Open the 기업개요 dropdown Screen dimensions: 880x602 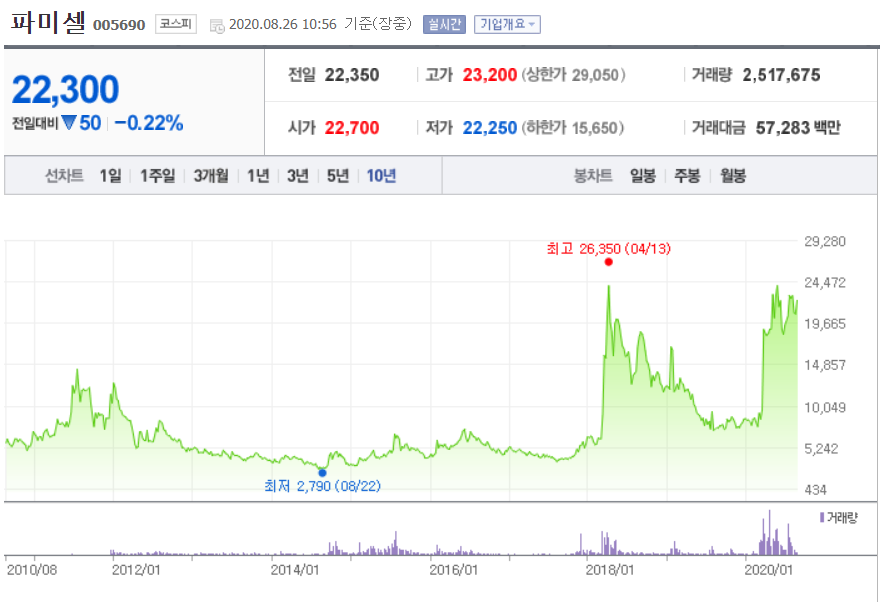(x=507, y=24)
